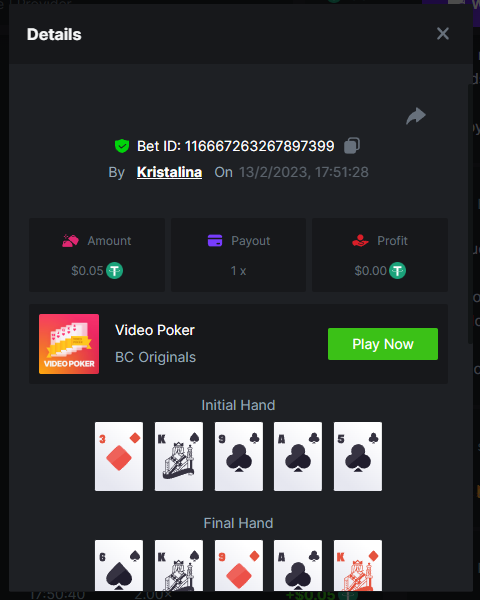Select the King of diamonds final card
The width and height of the screenshot is (480, 600).
tap(358, 565)
